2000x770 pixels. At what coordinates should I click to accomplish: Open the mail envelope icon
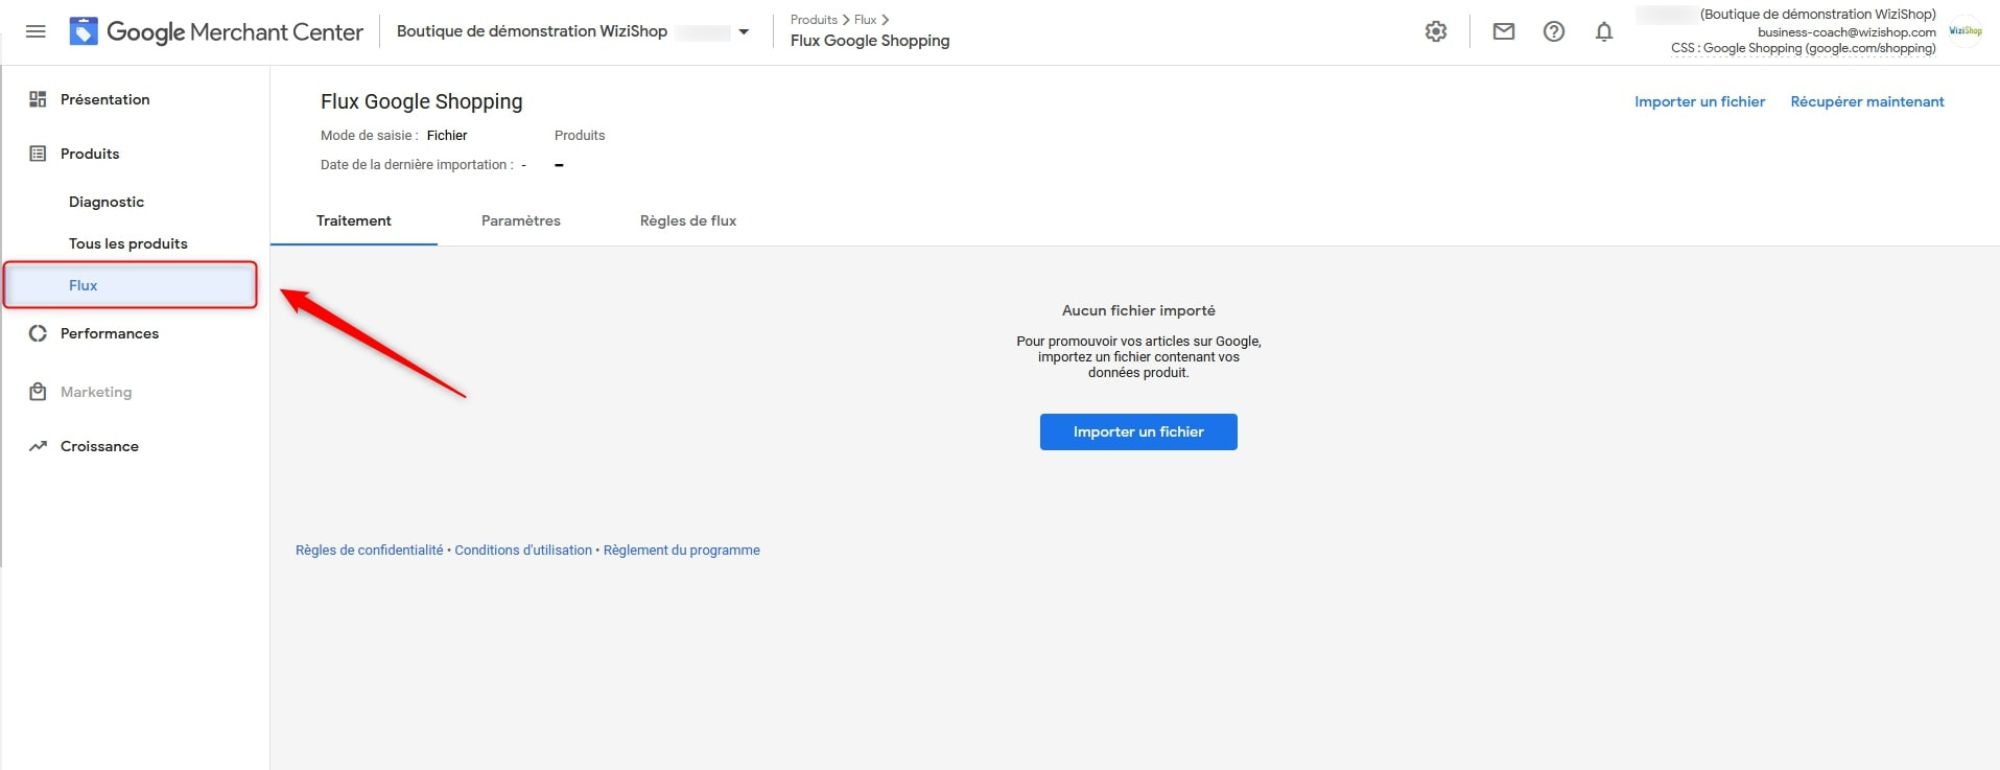tap(1503, 32)
